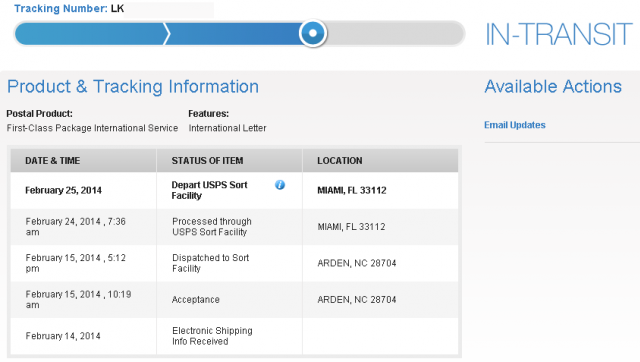Click the Dispatched to Sort Facility status
This screenshot has height=362, width=640.
pyautogui.click(x=210, y=263)
